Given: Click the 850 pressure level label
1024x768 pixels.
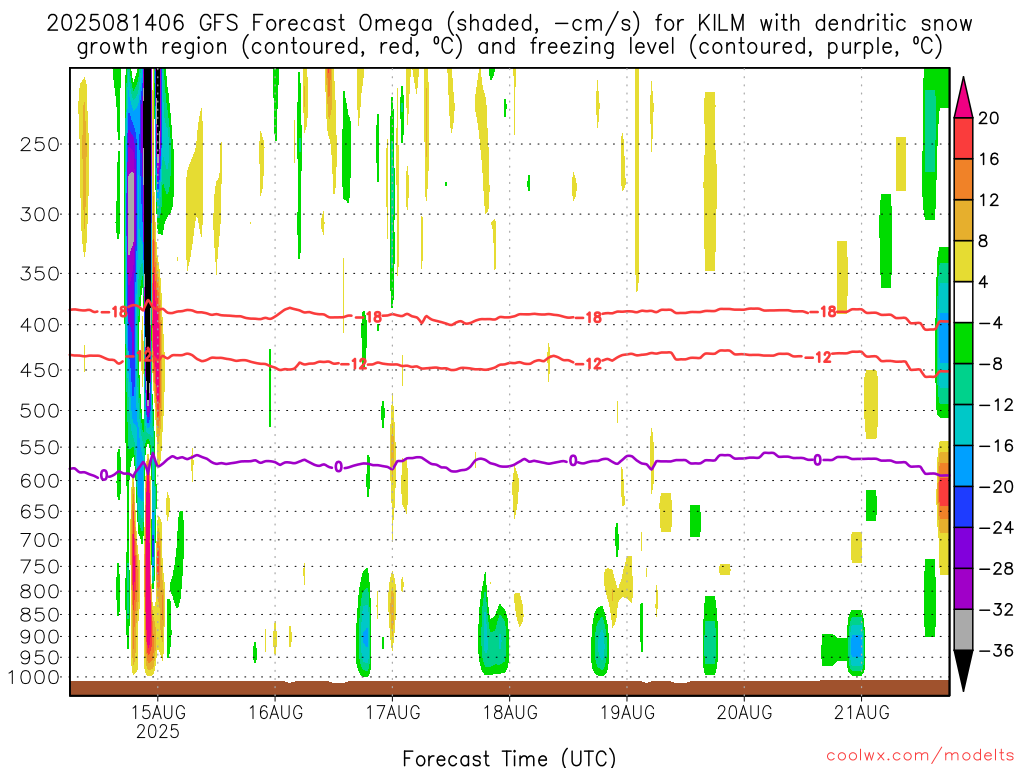Looking at the screenshot, I should point(40,615).
